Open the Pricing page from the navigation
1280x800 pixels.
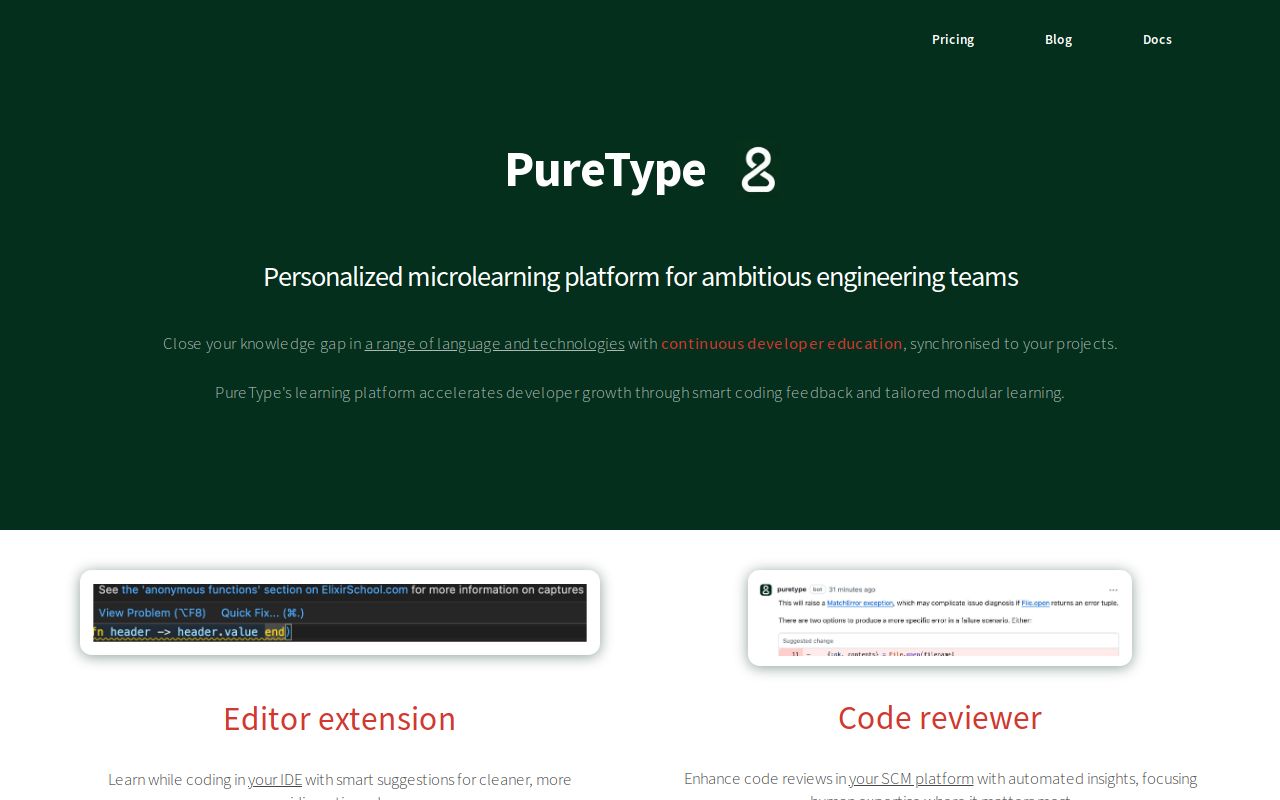(x=953, y=39)
